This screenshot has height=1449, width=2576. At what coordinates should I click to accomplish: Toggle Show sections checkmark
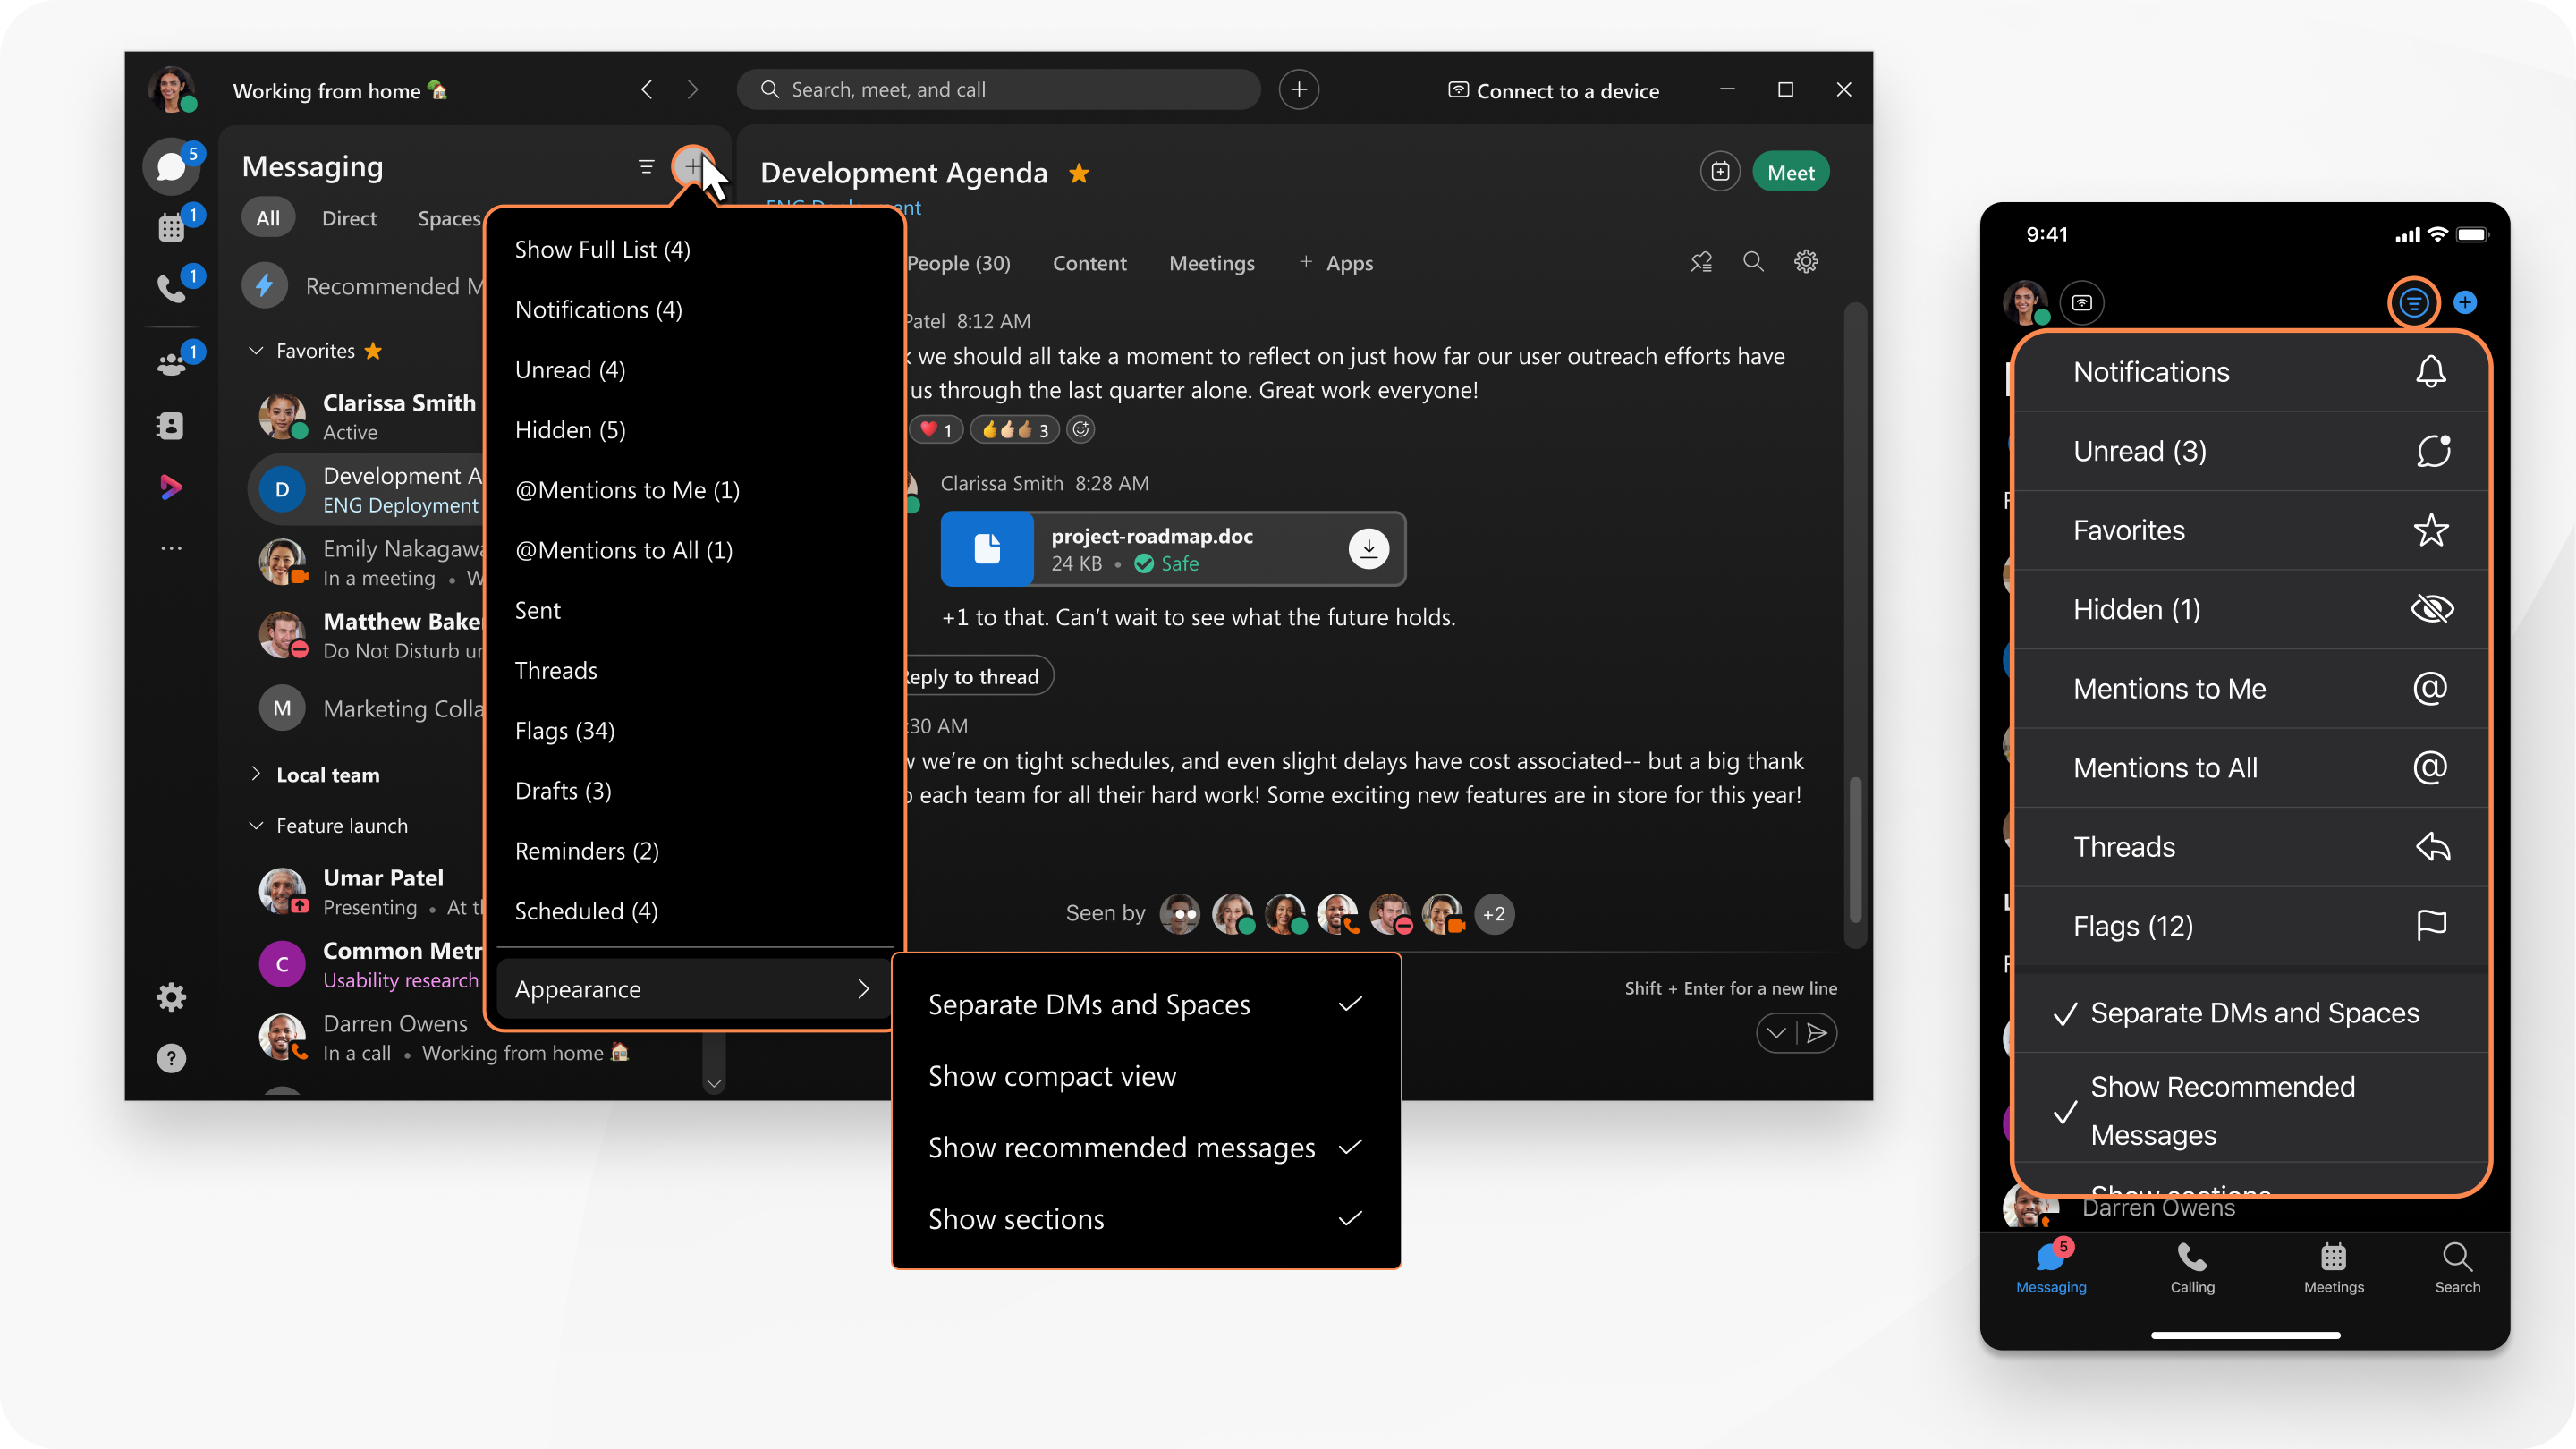(x=1348, y=1217)
